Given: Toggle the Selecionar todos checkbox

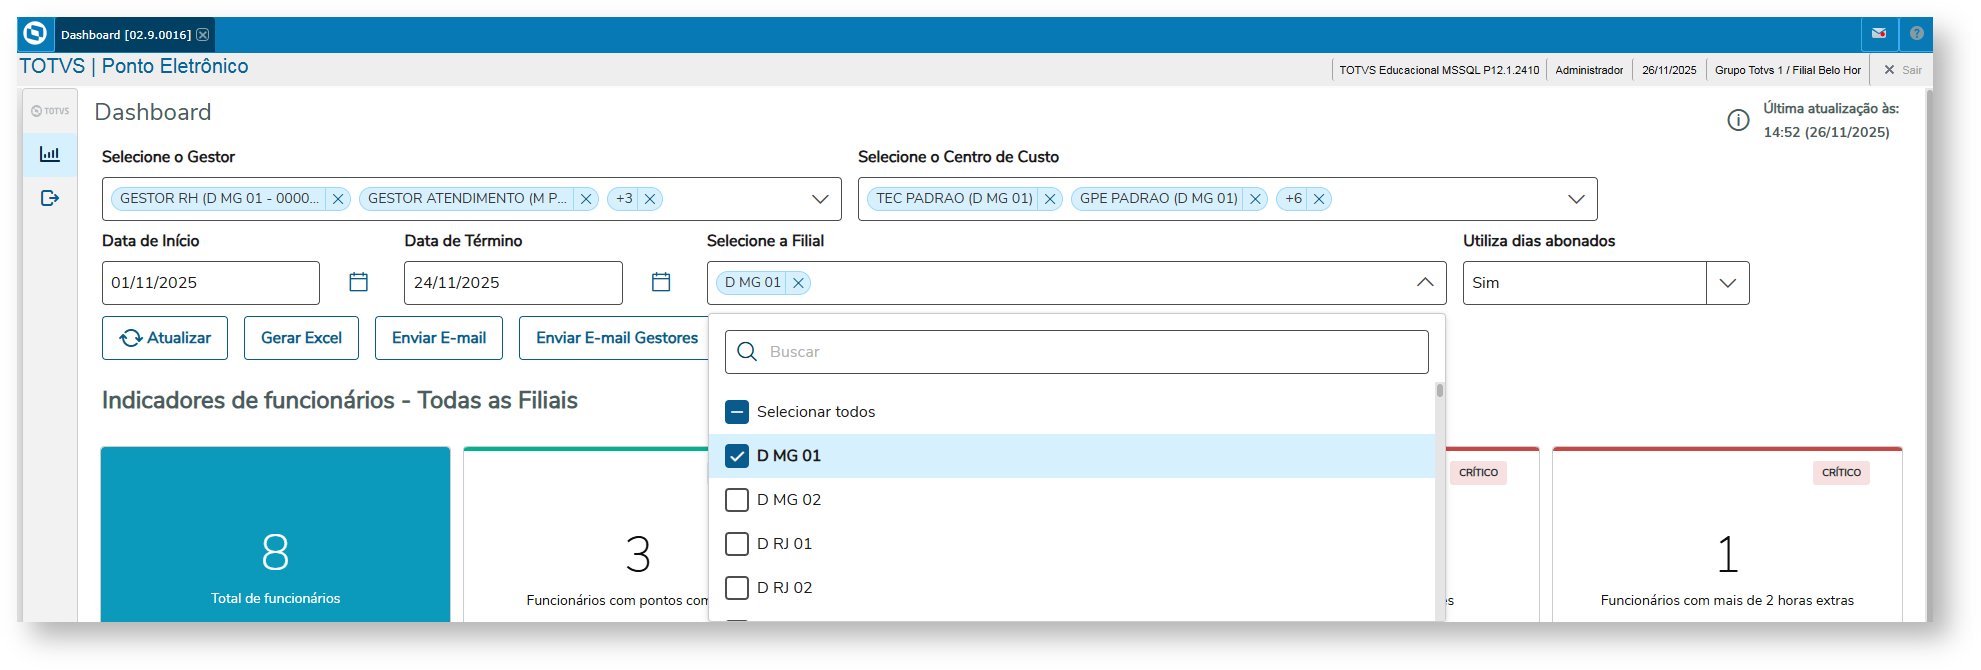Looking at the screenshot, I should click(737, 412).
